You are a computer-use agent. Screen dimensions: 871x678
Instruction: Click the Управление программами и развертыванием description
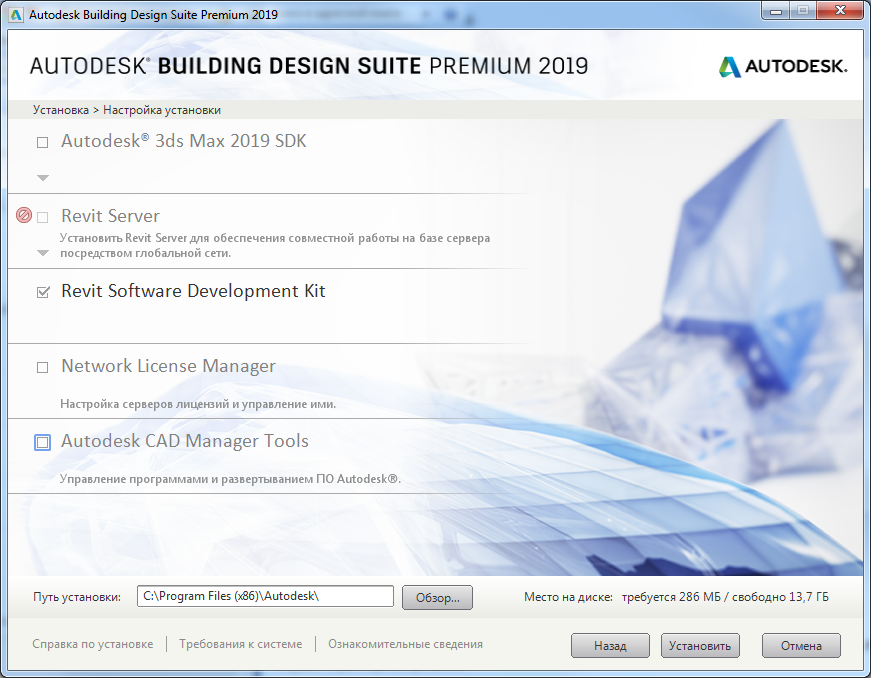[x=230, y=479]
